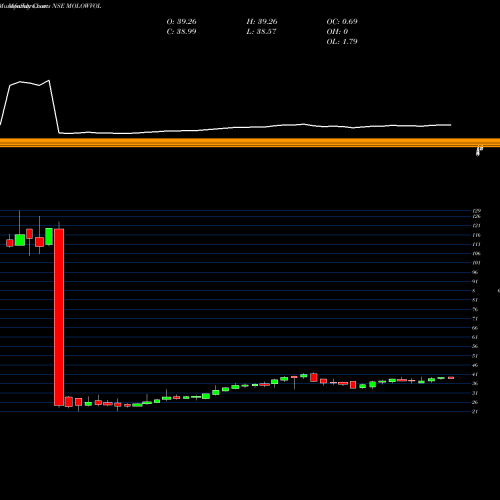Select the 71 price axis label
The width and height of the screenshot is (500, 500).
(x=475, y=319)
